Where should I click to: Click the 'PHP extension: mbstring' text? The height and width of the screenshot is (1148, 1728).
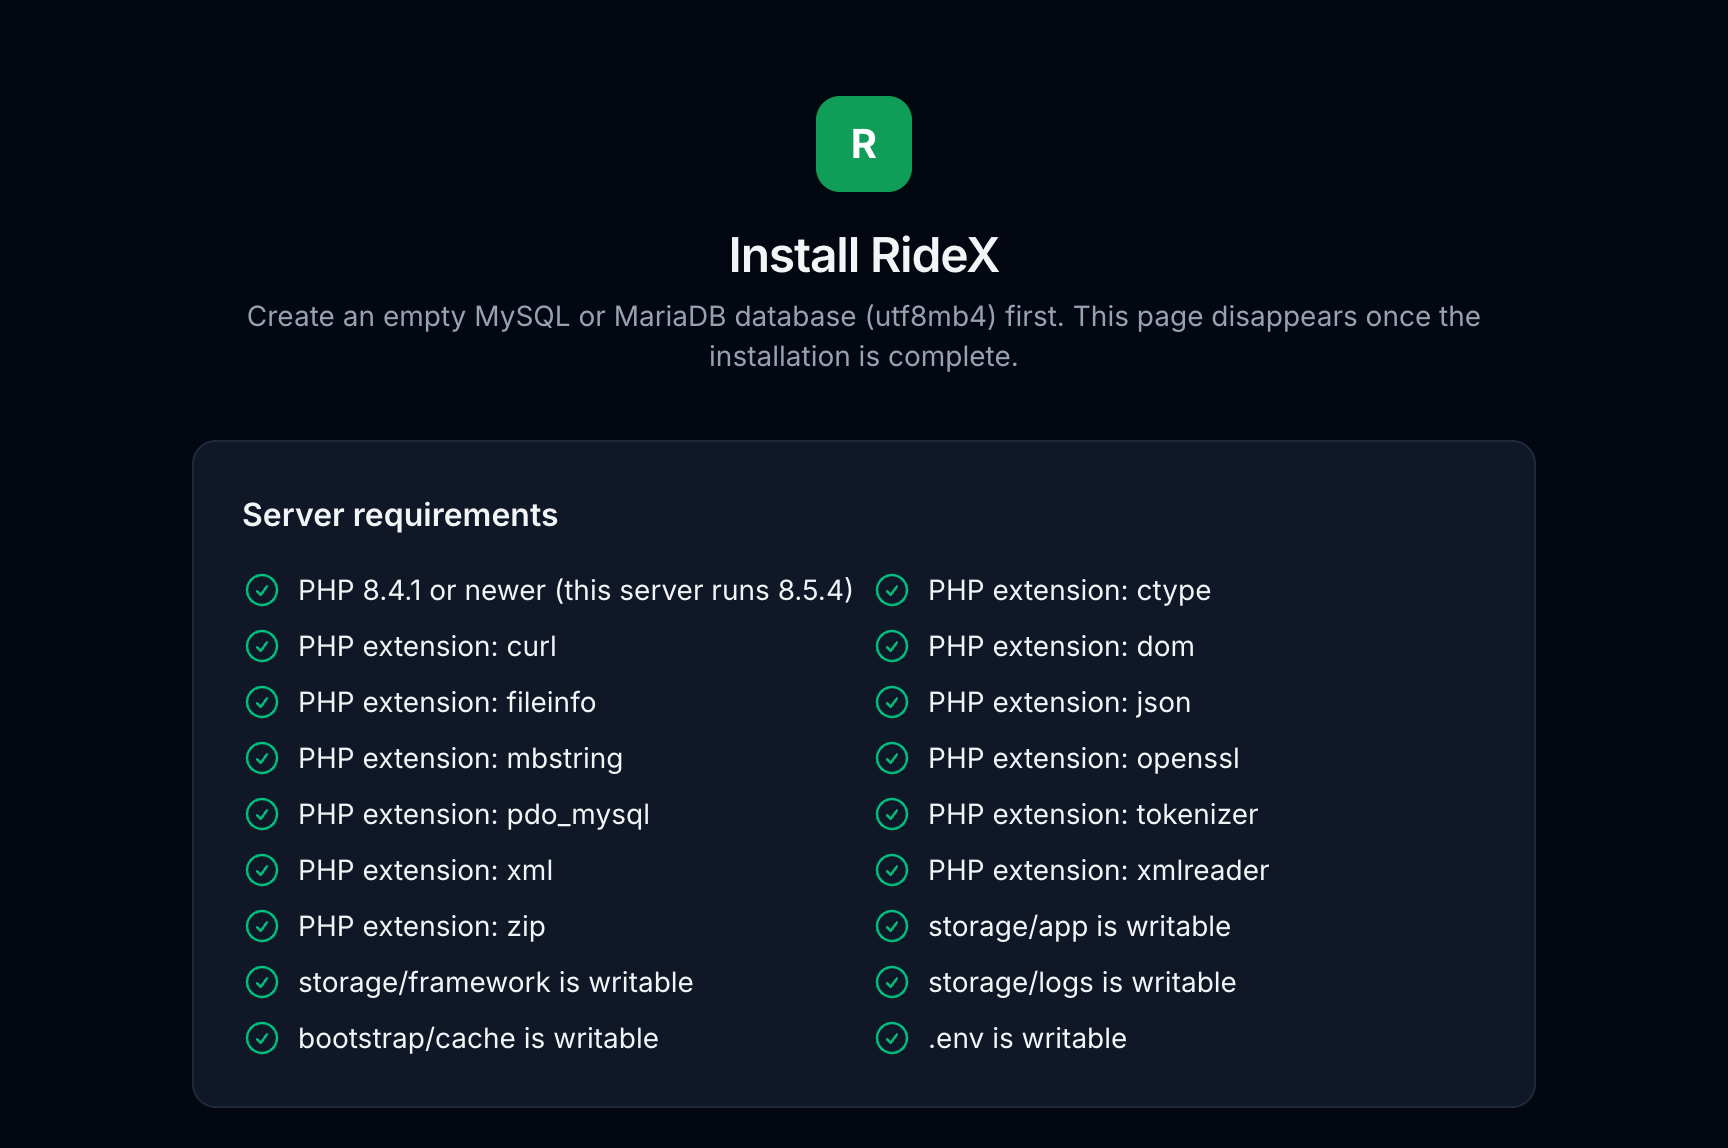(460, 758)
